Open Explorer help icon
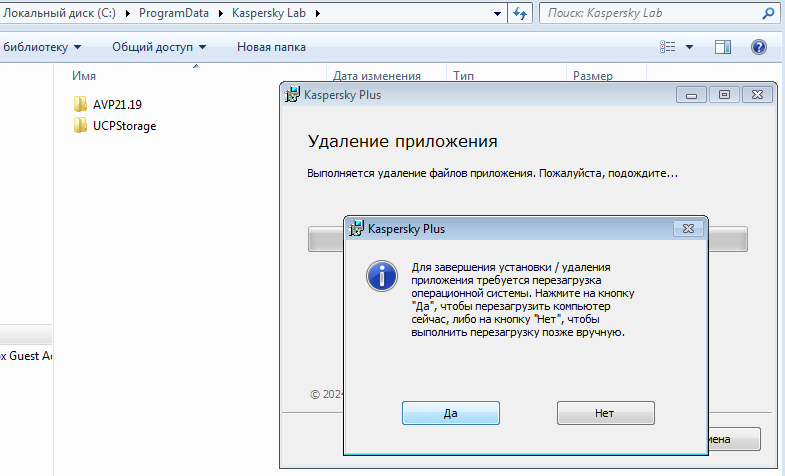 coord(759,47)
